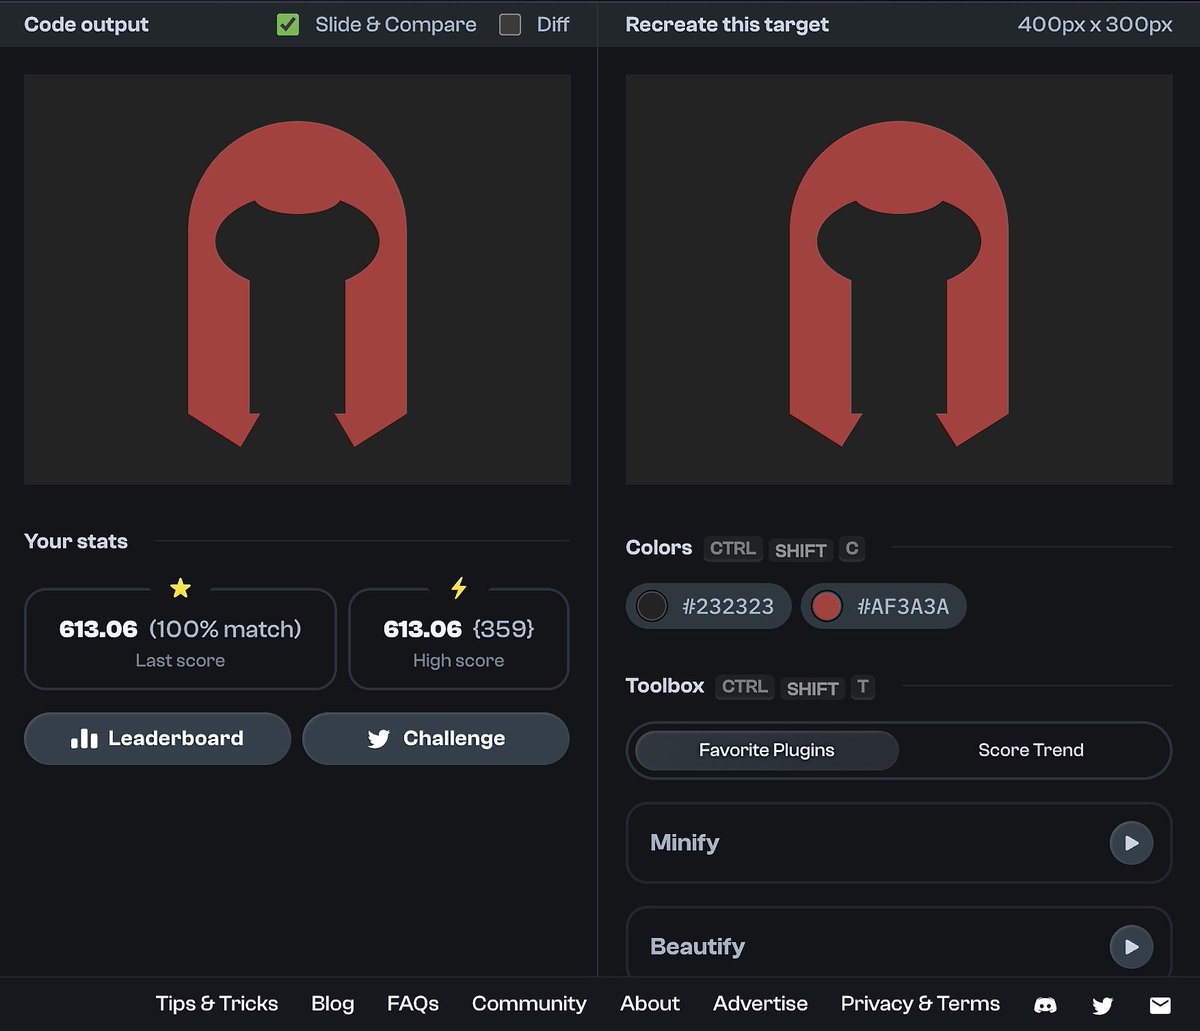
Task: Run the Minify plugin
Action: [1131, 843]
